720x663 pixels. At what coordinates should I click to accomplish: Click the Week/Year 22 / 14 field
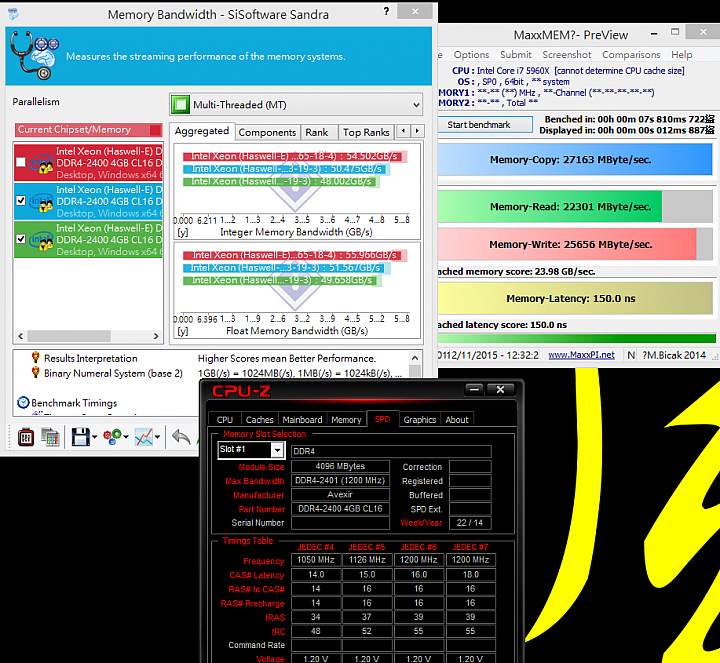tap(470, 523)
